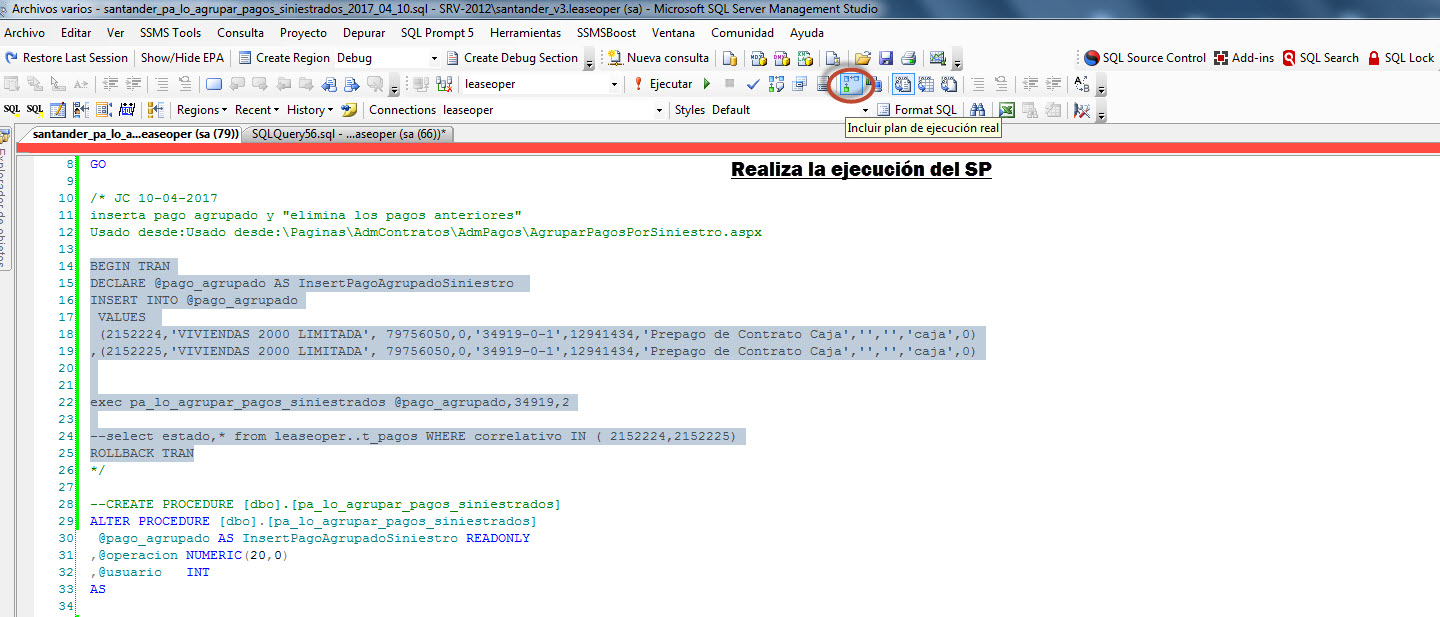1440x617 pixels.
Task: Click the parse query checkmark icon
Action: coord(752,84)
